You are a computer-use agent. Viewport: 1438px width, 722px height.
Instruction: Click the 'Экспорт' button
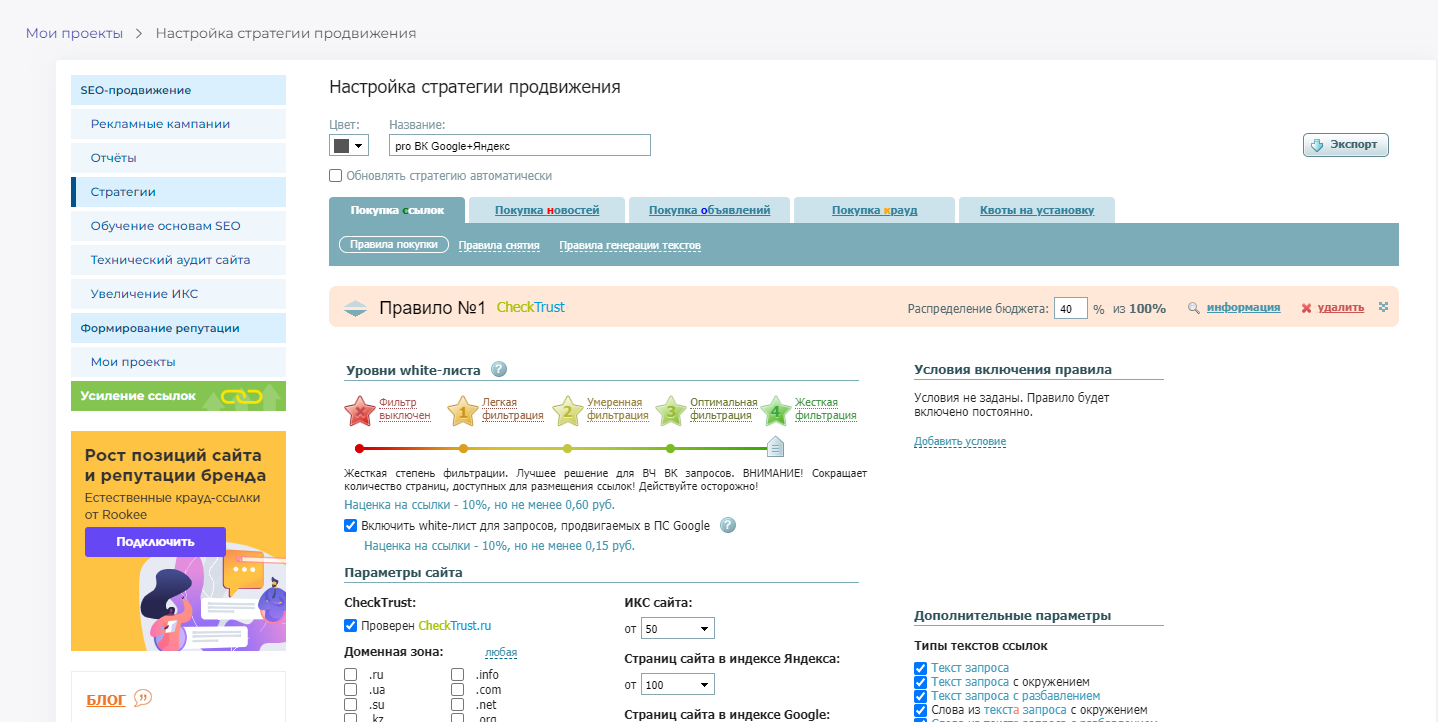click(x=1345, y=145)
